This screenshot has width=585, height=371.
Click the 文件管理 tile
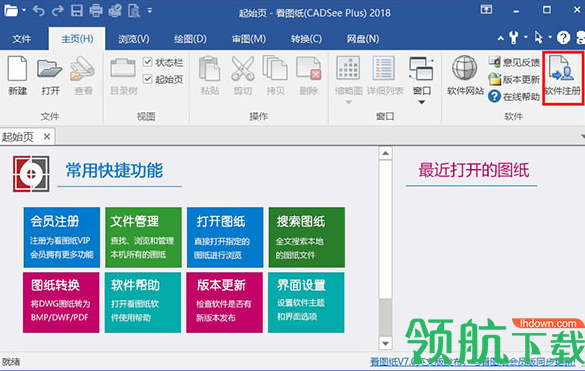[143, 237]
